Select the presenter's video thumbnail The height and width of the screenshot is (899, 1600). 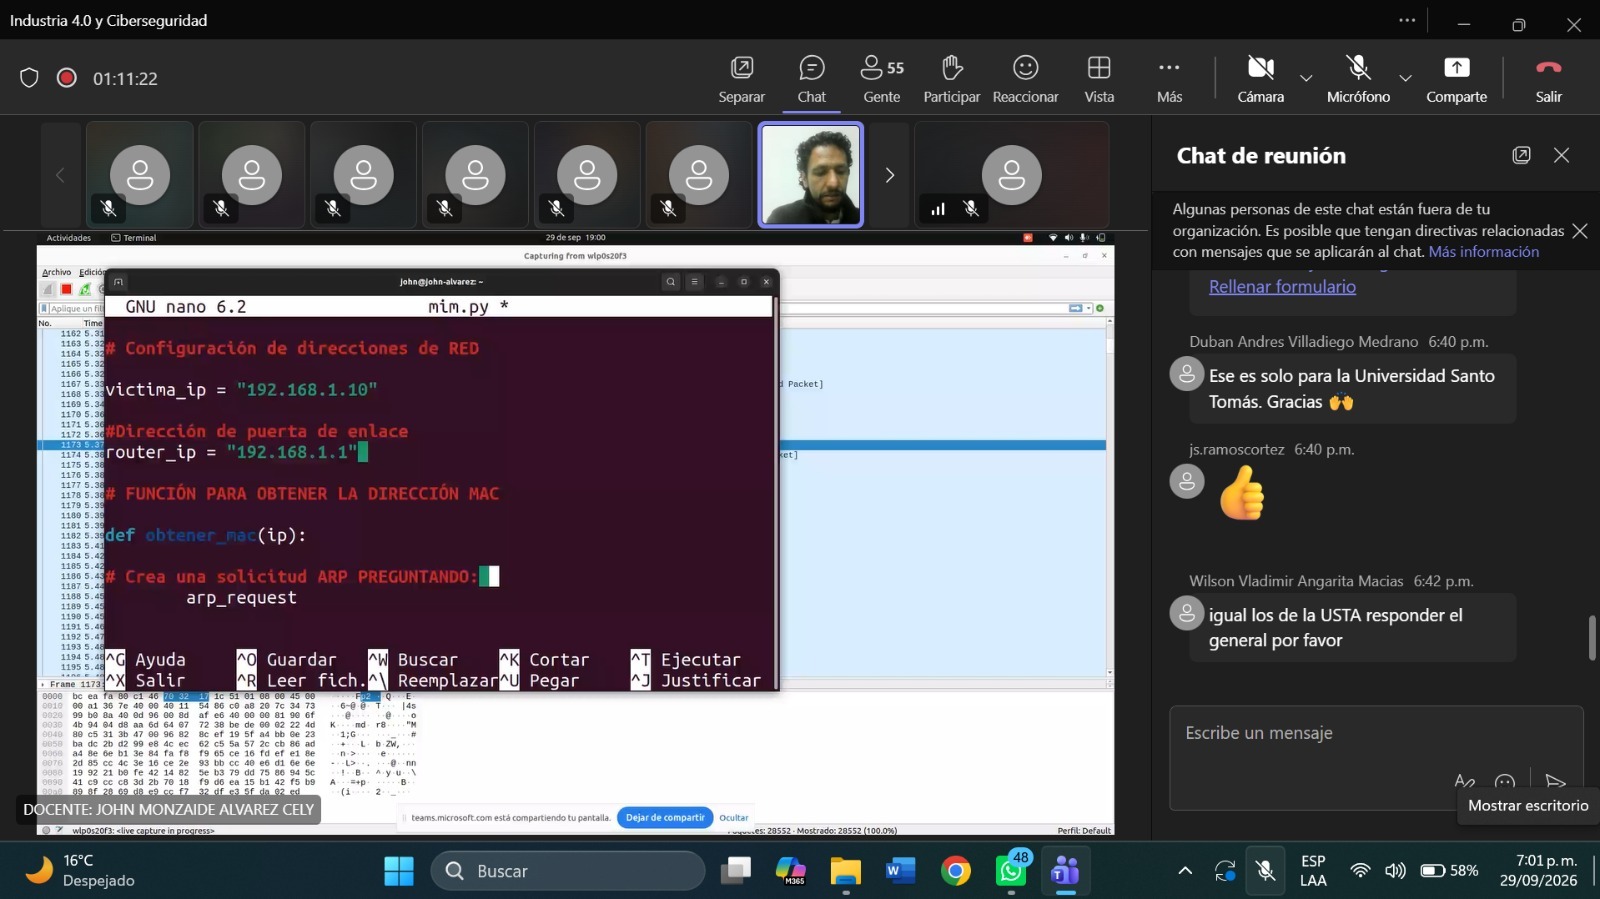pyautogui.click(x=810, y=175)
